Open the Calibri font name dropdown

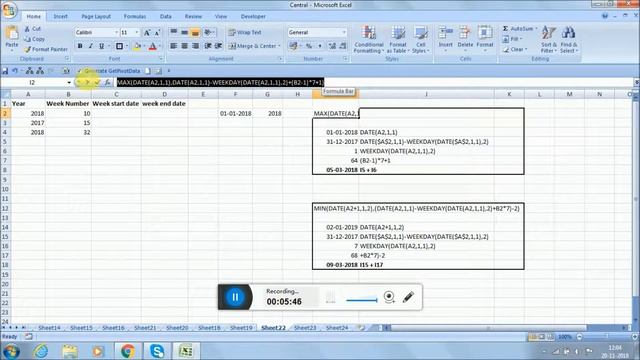[x=116, y=32]
